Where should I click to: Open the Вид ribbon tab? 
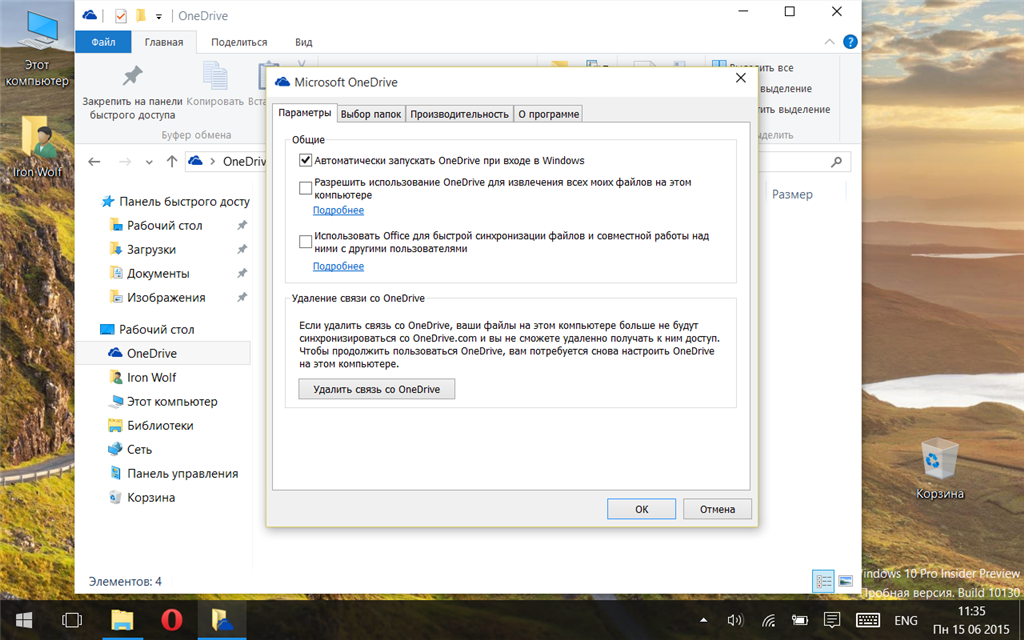pos(304,42)
